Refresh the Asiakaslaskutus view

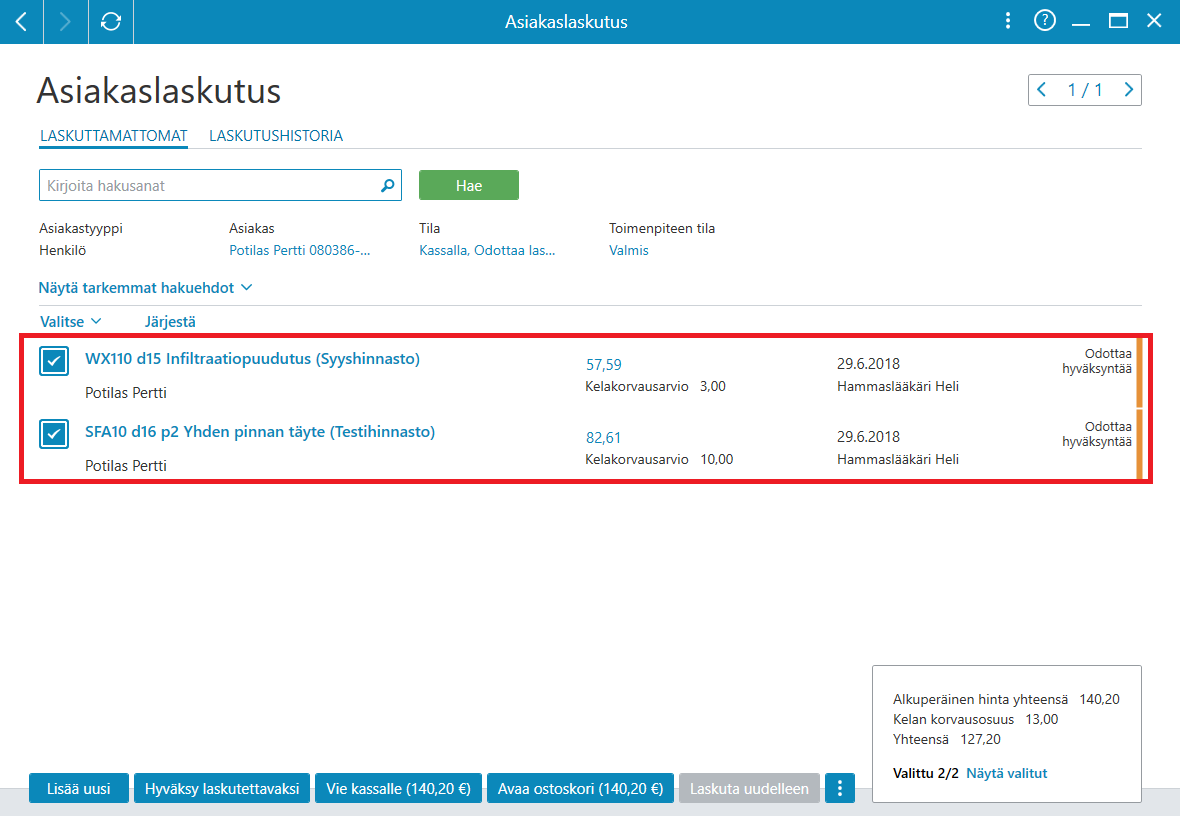[111, 22]
